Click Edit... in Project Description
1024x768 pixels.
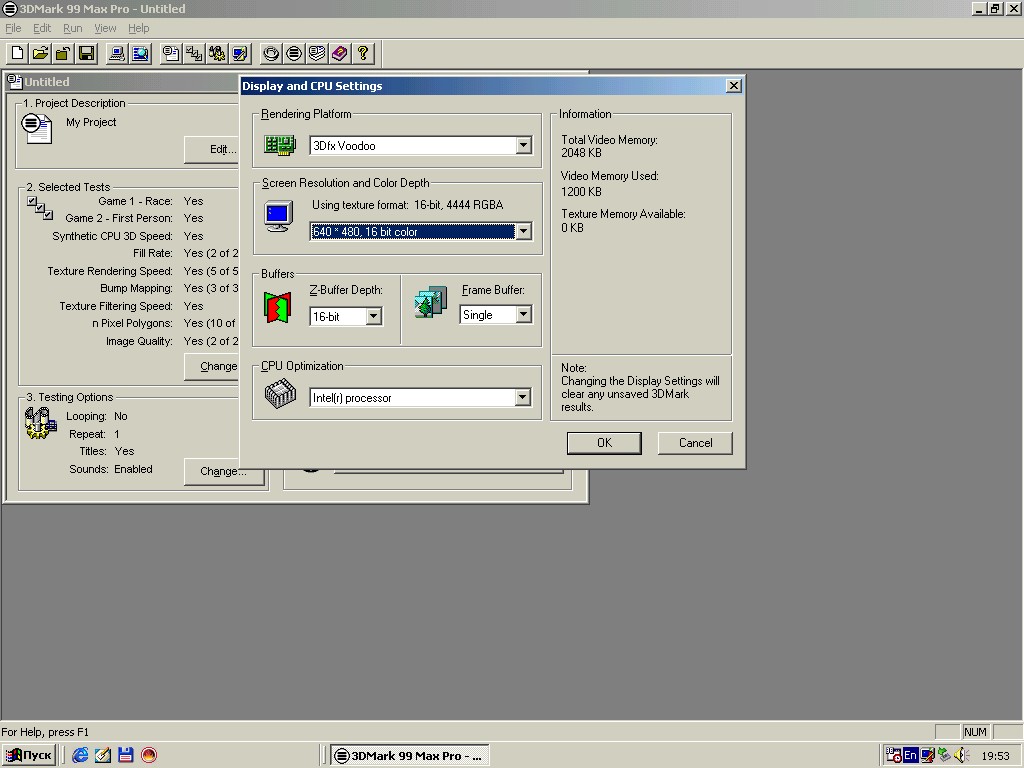click(x=212, y=150)
